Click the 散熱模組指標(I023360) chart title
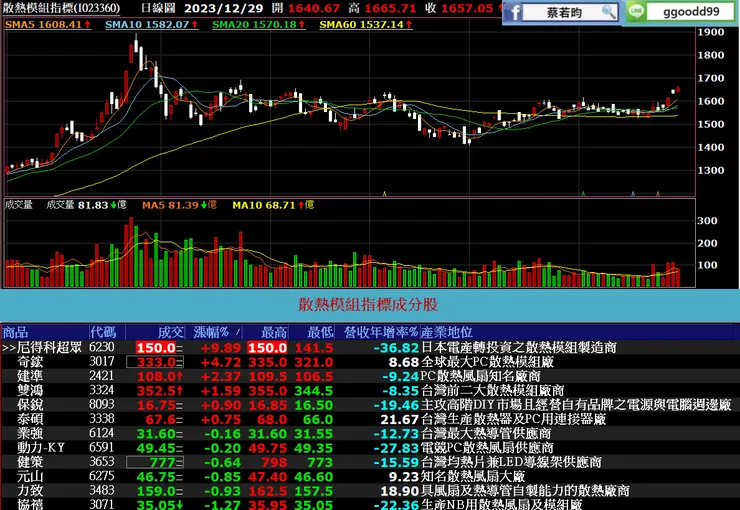This screenshot has height=510, width=740. (x=61, y=8)
